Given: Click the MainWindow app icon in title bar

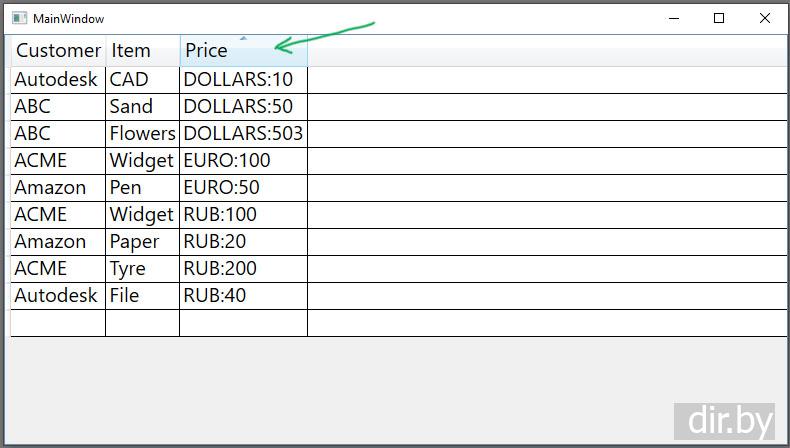Looking at the screenshot, I should click(x=19, y=19).
